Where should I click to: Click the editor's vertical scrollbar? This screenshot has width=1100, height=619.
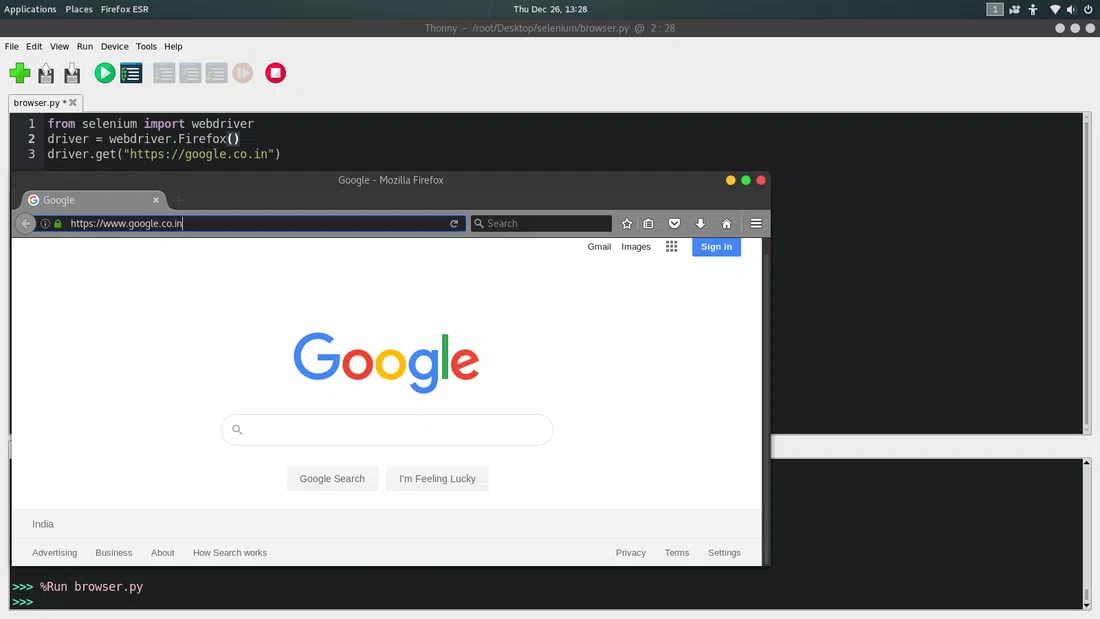tap(1087, 273)
